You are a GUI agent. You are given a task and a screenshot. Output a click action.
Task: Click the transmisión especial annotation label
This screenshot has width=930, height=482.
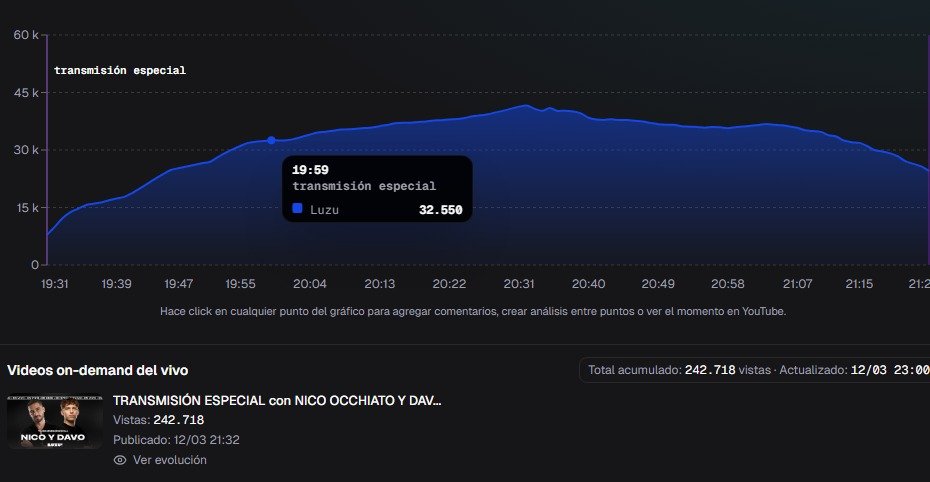click(120, 71)
